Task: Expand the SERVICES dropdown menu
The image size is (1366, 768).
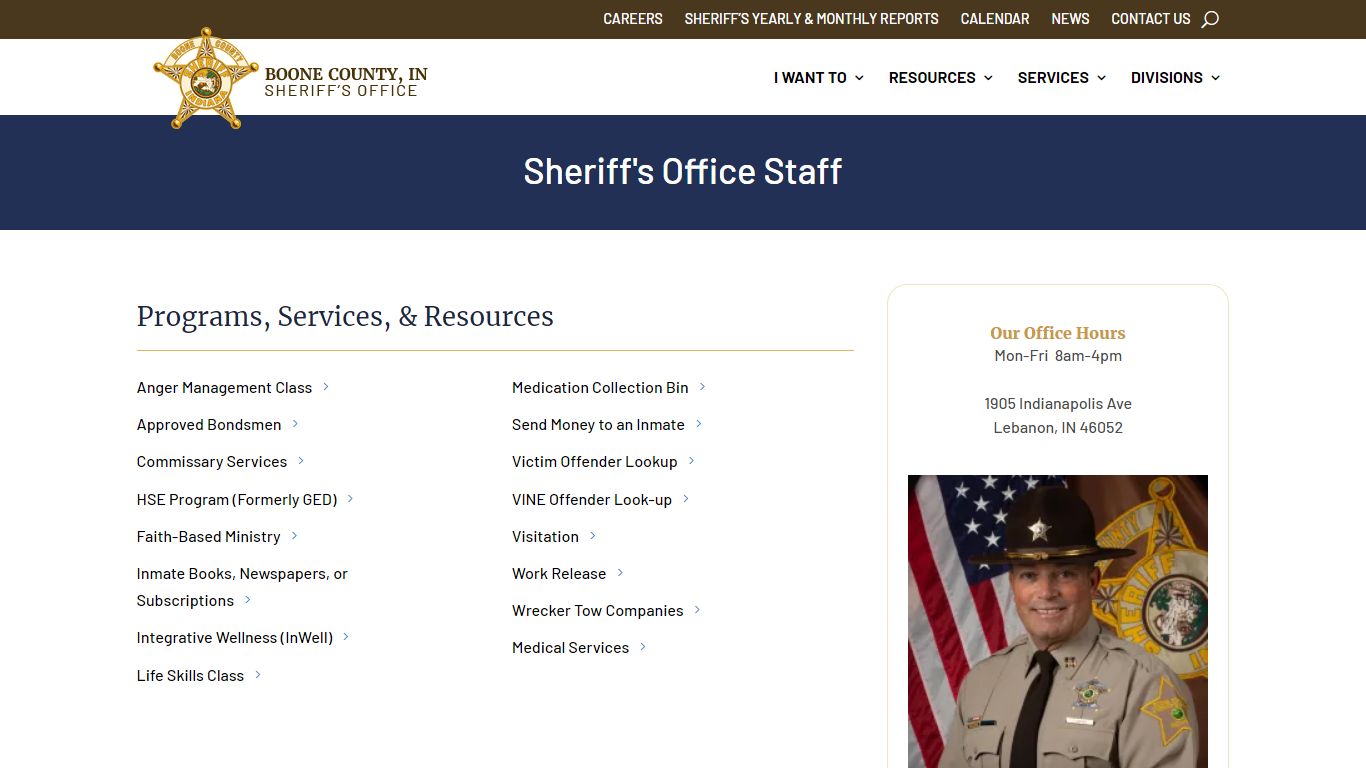Action: [x=1061, y=77]
